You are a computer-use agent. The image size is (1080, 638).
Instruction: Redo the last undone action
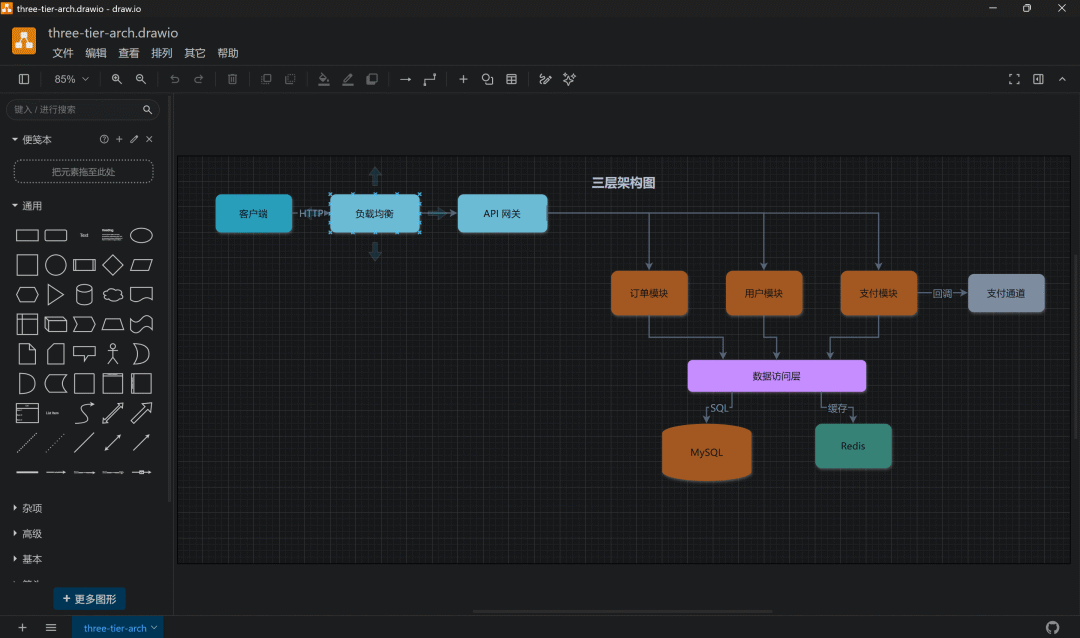coord(198,79)
